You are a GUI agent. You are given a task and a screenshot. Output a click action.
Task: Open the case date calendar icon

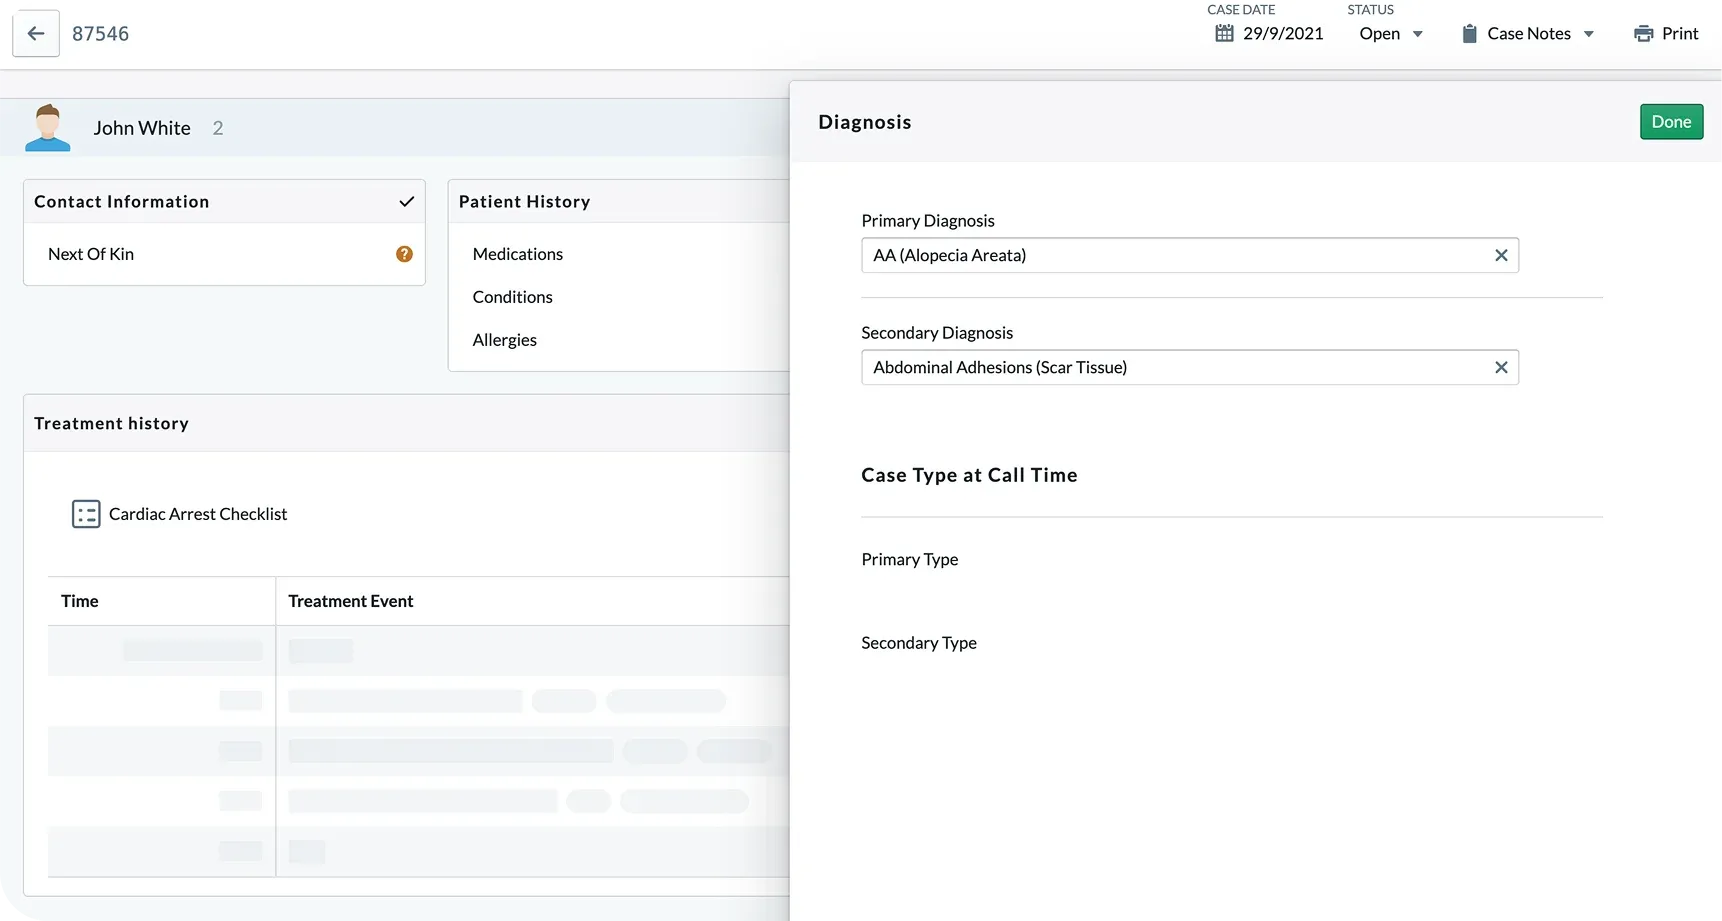[x=1224, y=34]
